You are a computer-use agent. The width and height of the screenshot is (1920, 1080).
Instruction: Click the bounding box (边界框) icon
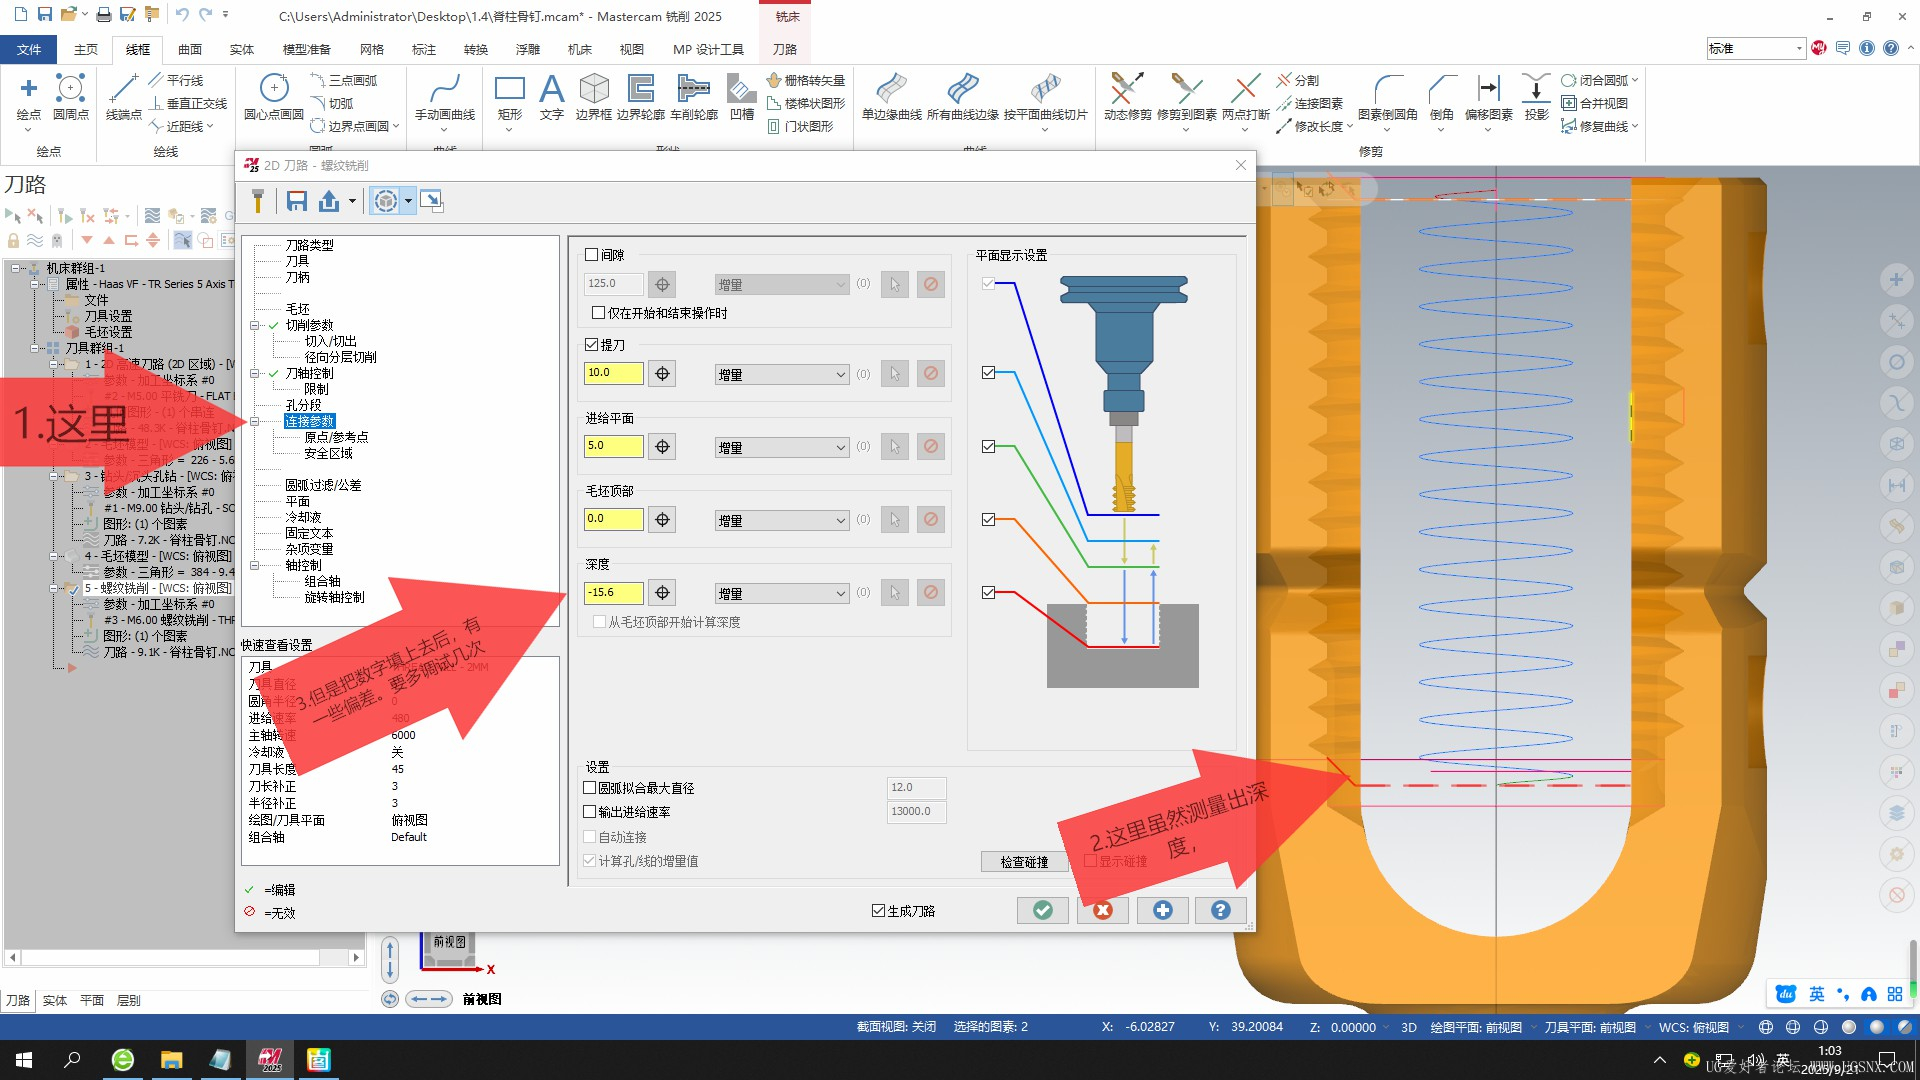(594, 90)
